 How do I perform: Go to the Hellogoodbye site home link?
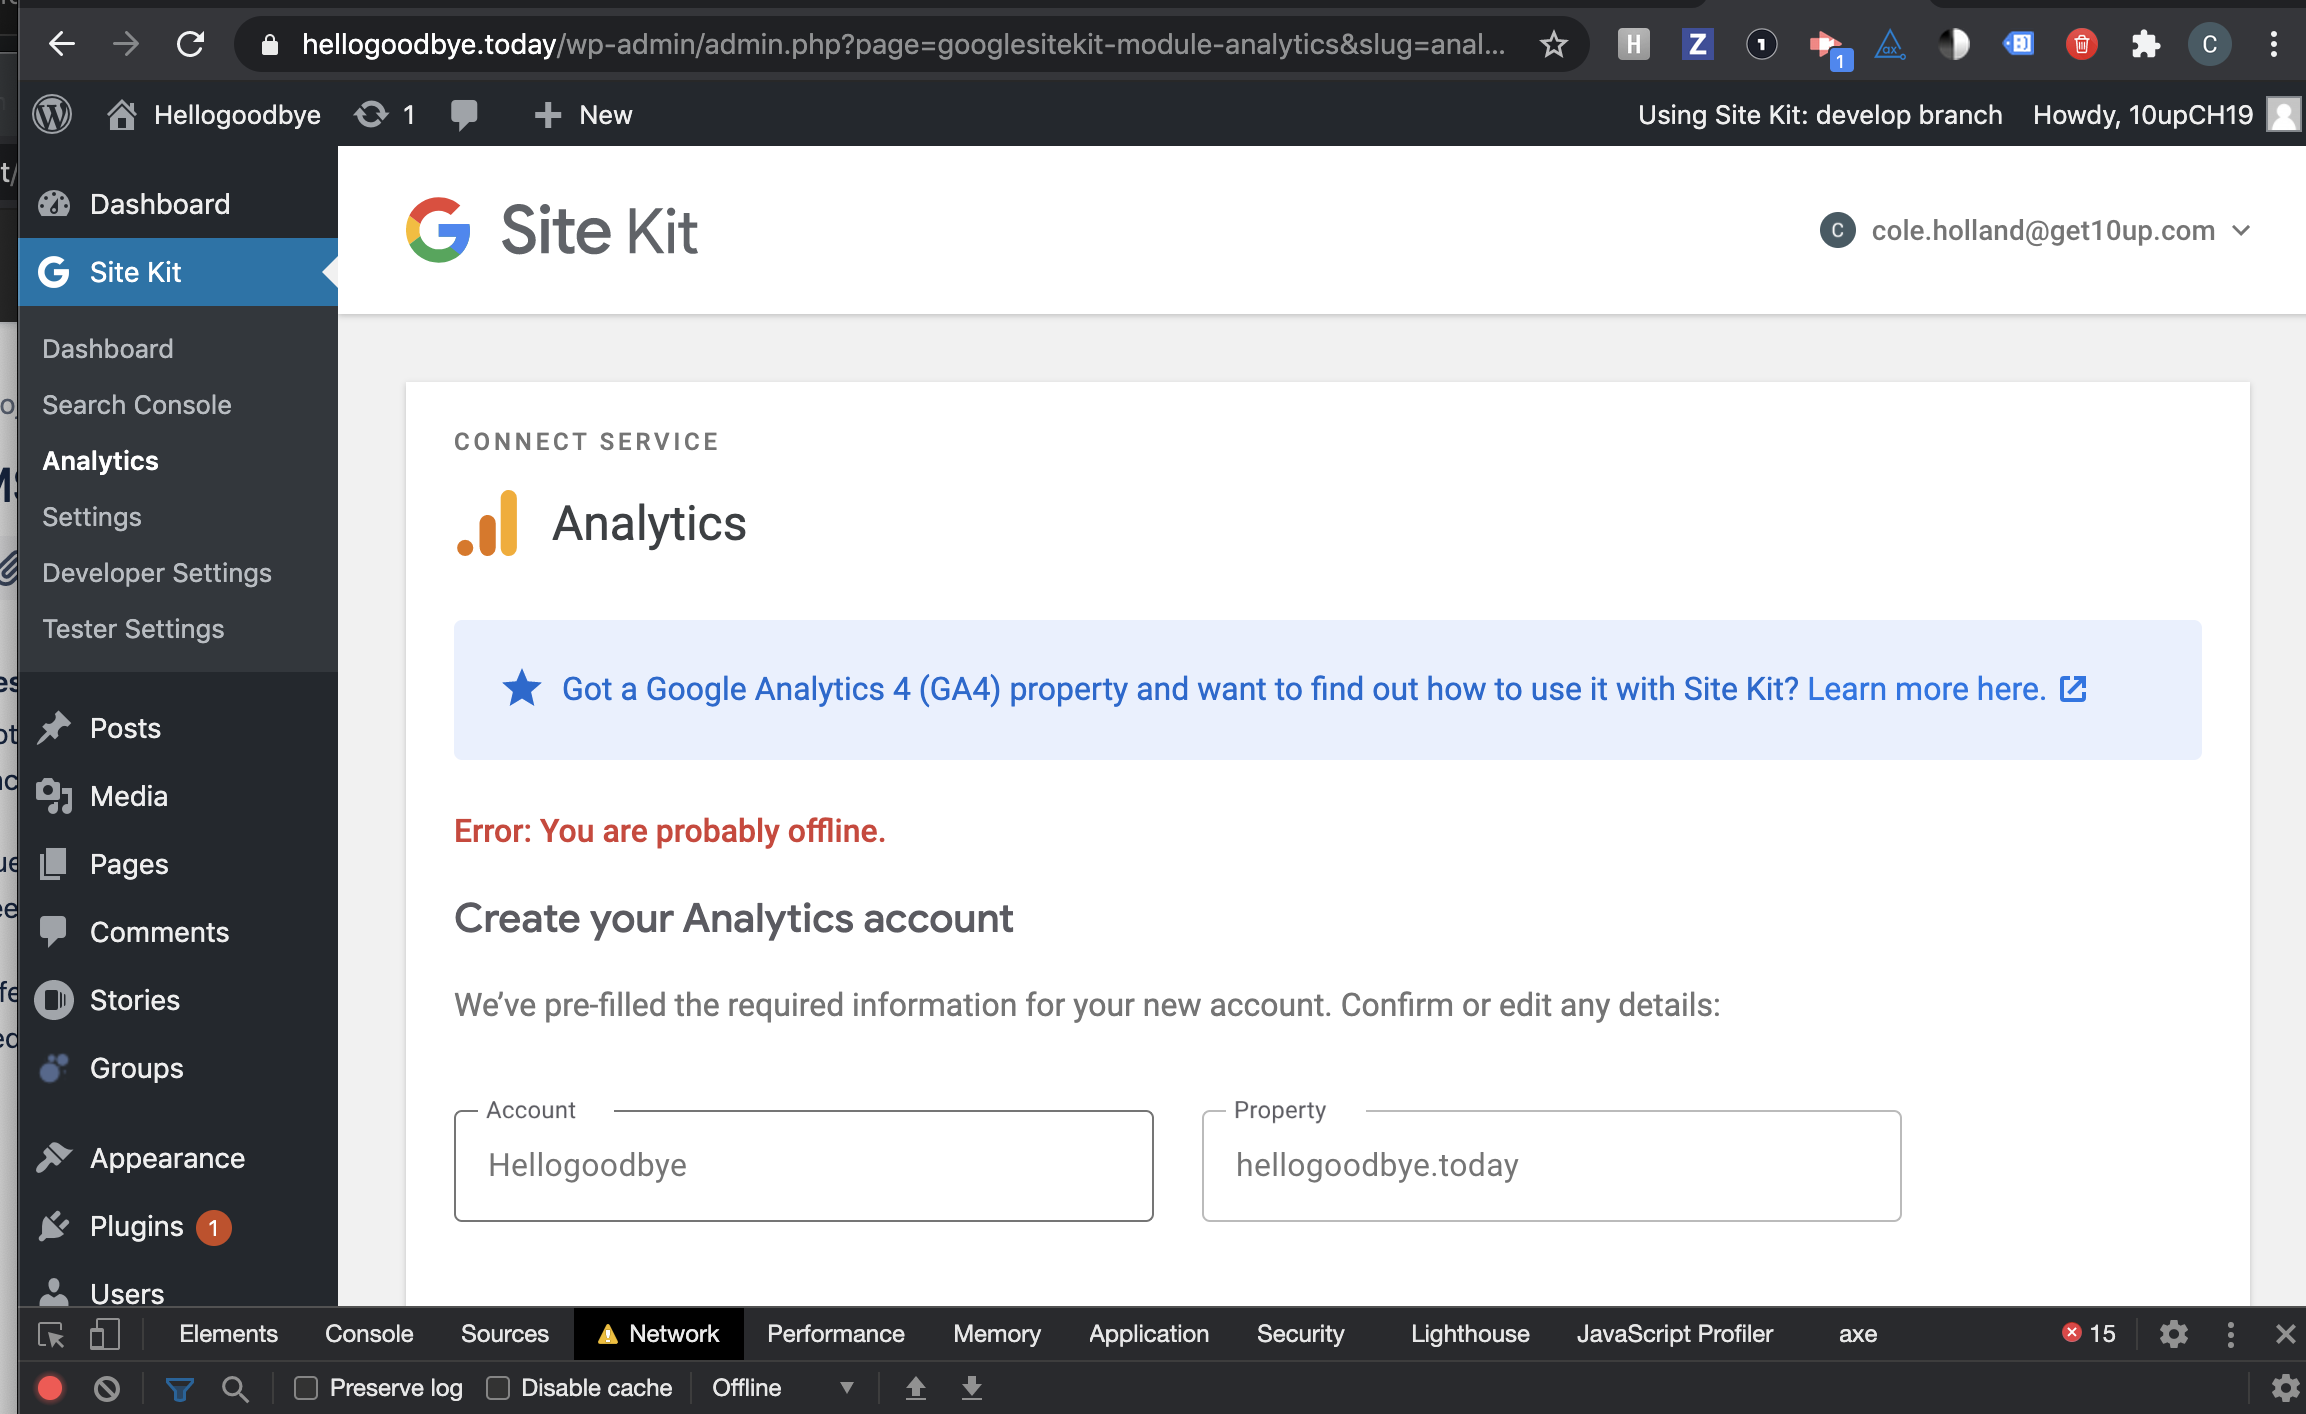(214, 115)
